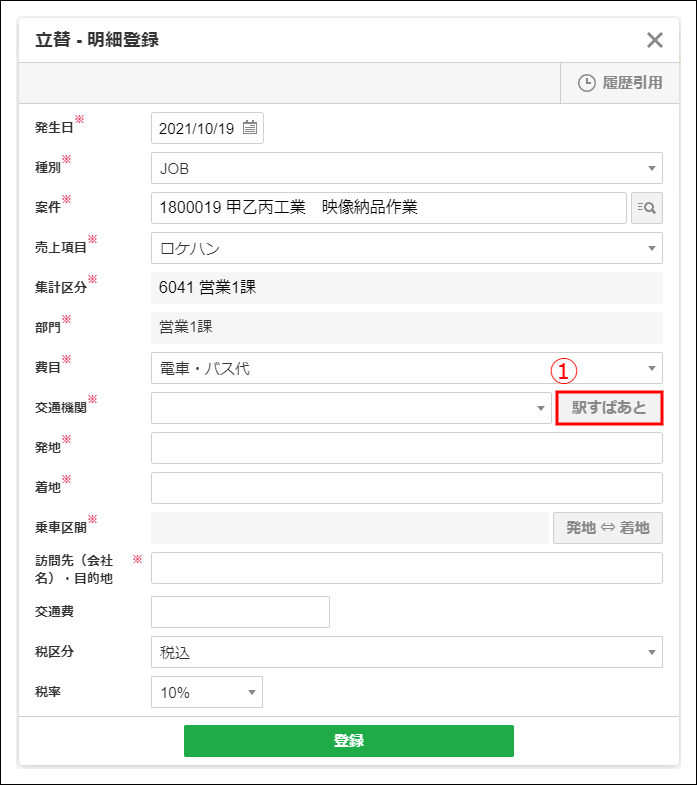
Task: Click the 履歴引用 history button
Action: click(620, 83)
